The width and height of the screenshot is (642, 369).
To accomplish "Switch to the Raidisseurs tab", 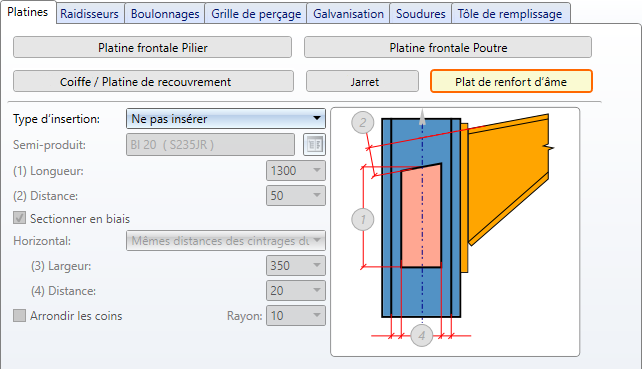I will coord(89,14).
